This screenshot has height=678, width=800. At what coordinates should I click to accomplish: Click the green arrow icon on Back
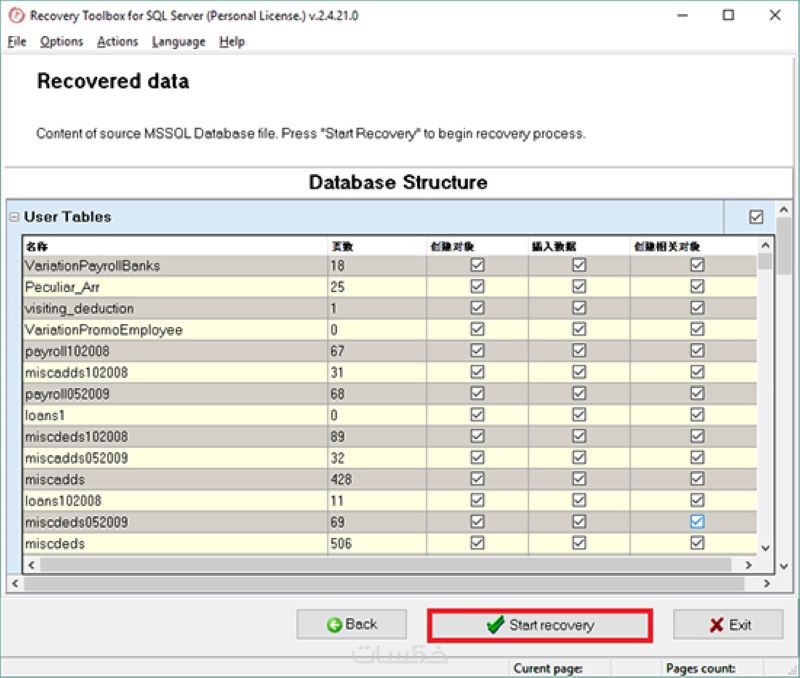[334, 625]
